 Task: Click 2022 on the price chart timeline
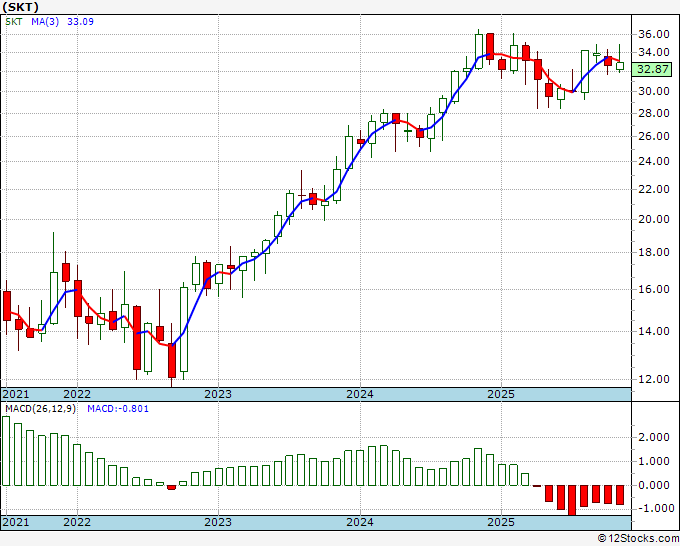pyautogui.click(x=77, y=394)
